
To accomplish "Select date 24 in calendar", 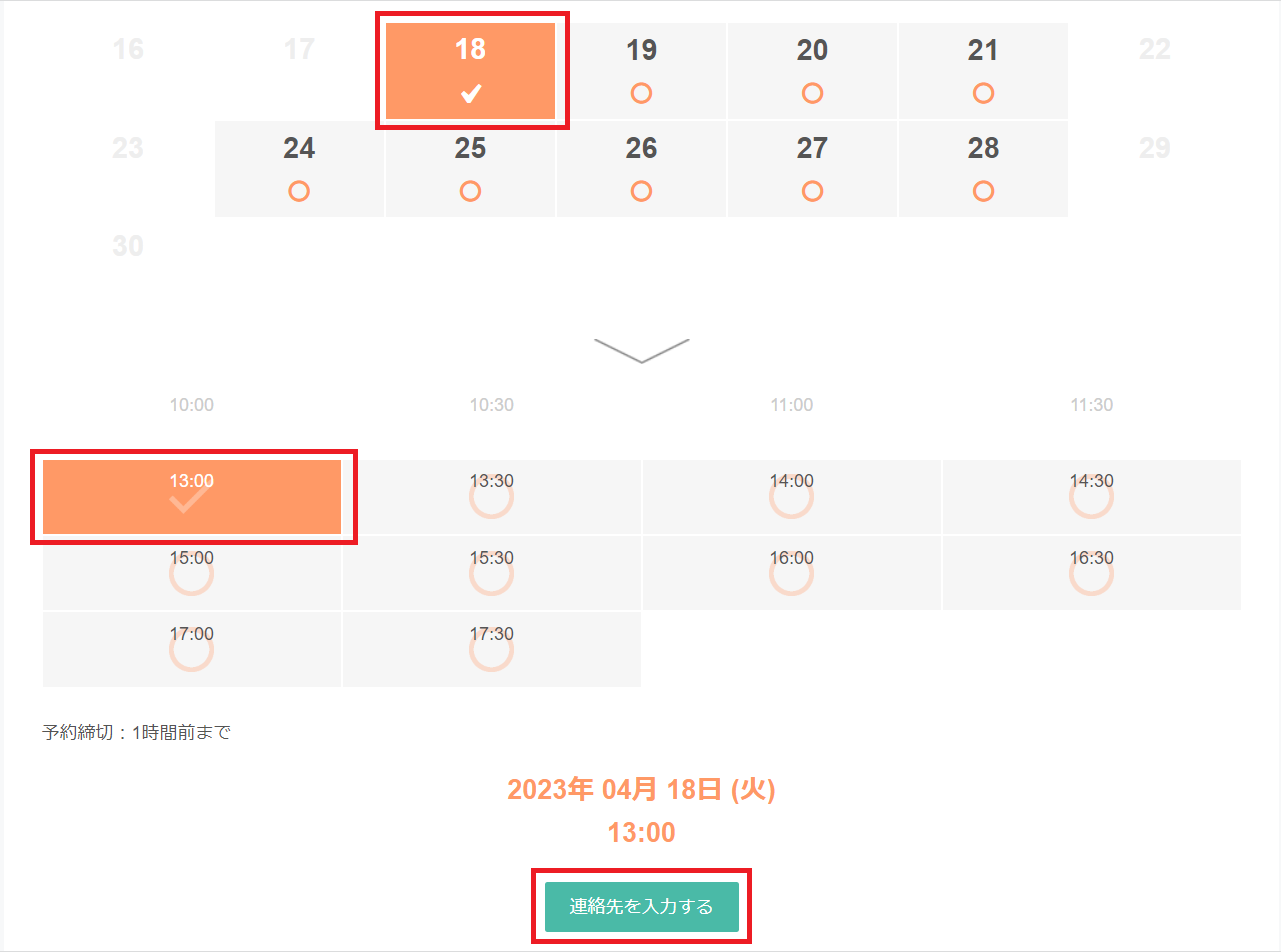I will pyautogui.click(x=299, y=169).
